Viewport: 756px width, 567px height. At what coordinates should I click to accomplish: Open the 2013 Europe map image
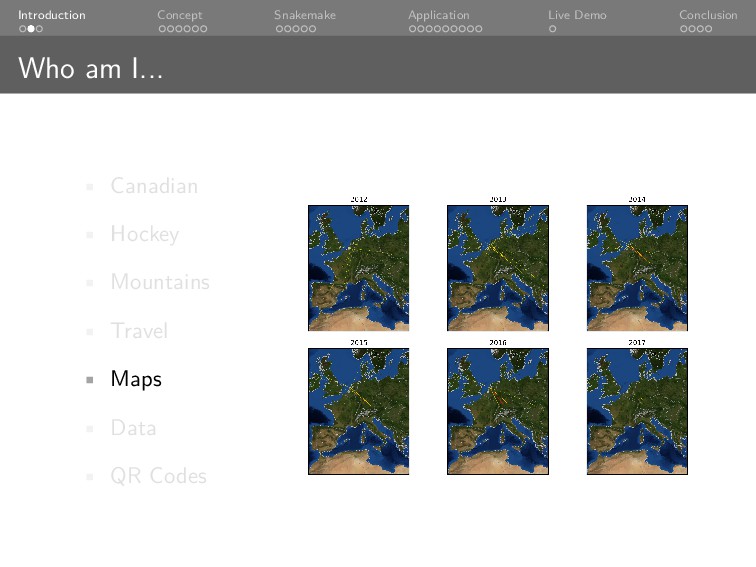(x=498, y=268)
